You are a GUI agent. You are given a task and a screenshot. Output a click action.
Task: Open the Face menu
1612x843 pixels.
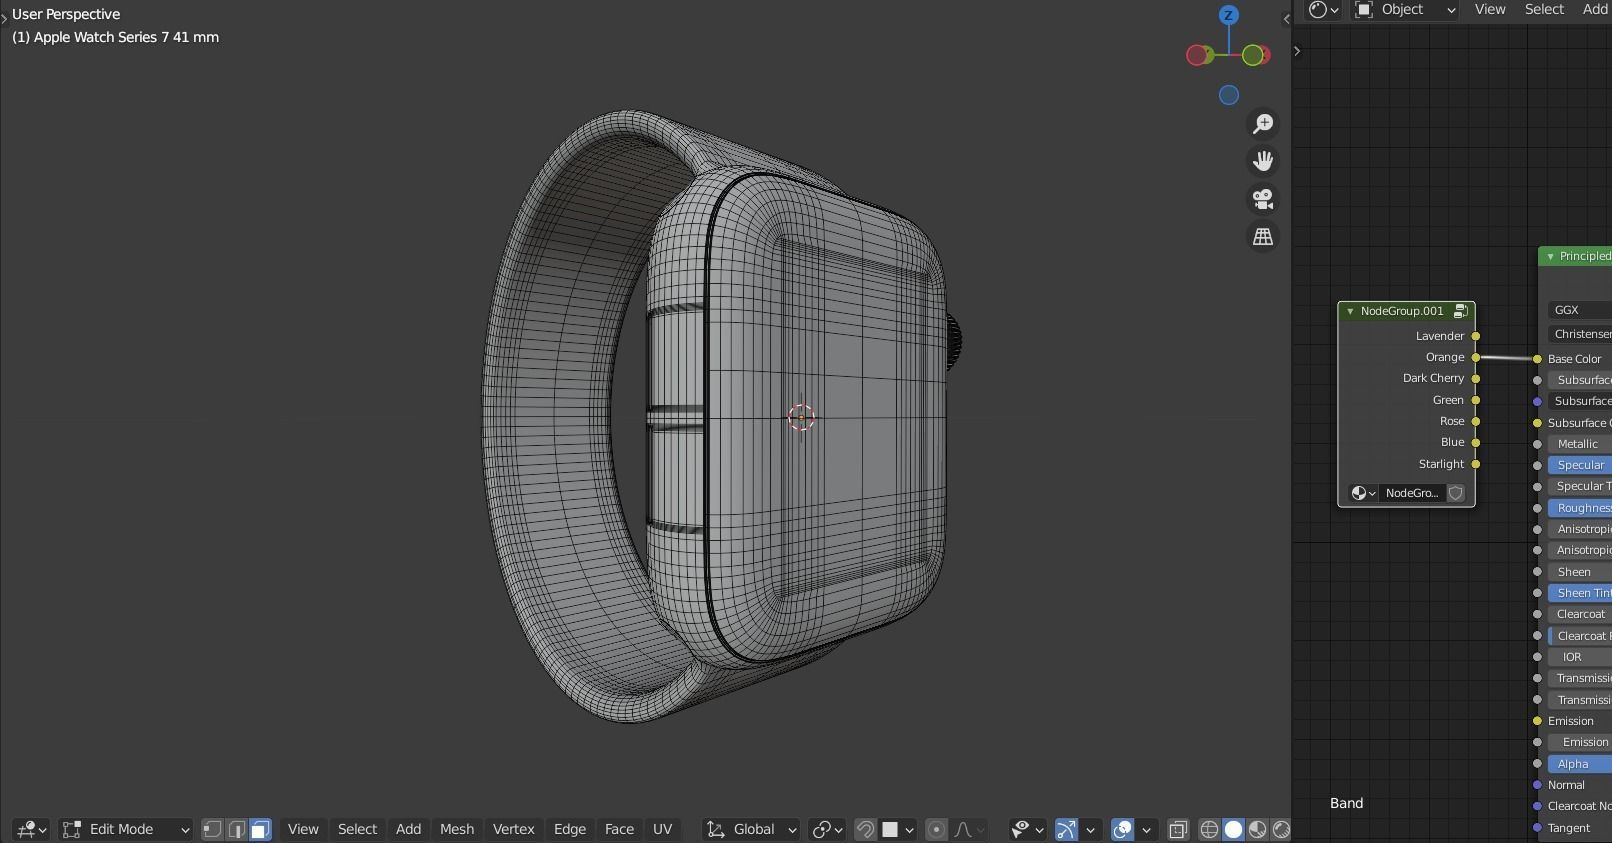(619, 829)
